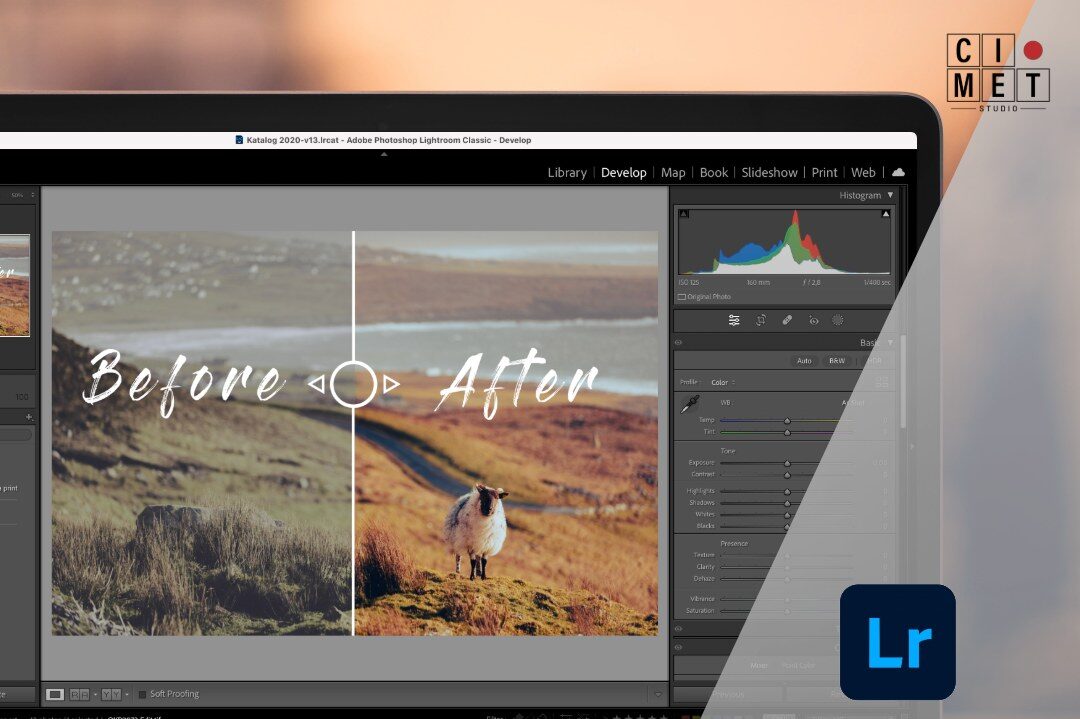Click the Auto tone button
This screenshot has height=719, width=1080.
click(804, 360)
